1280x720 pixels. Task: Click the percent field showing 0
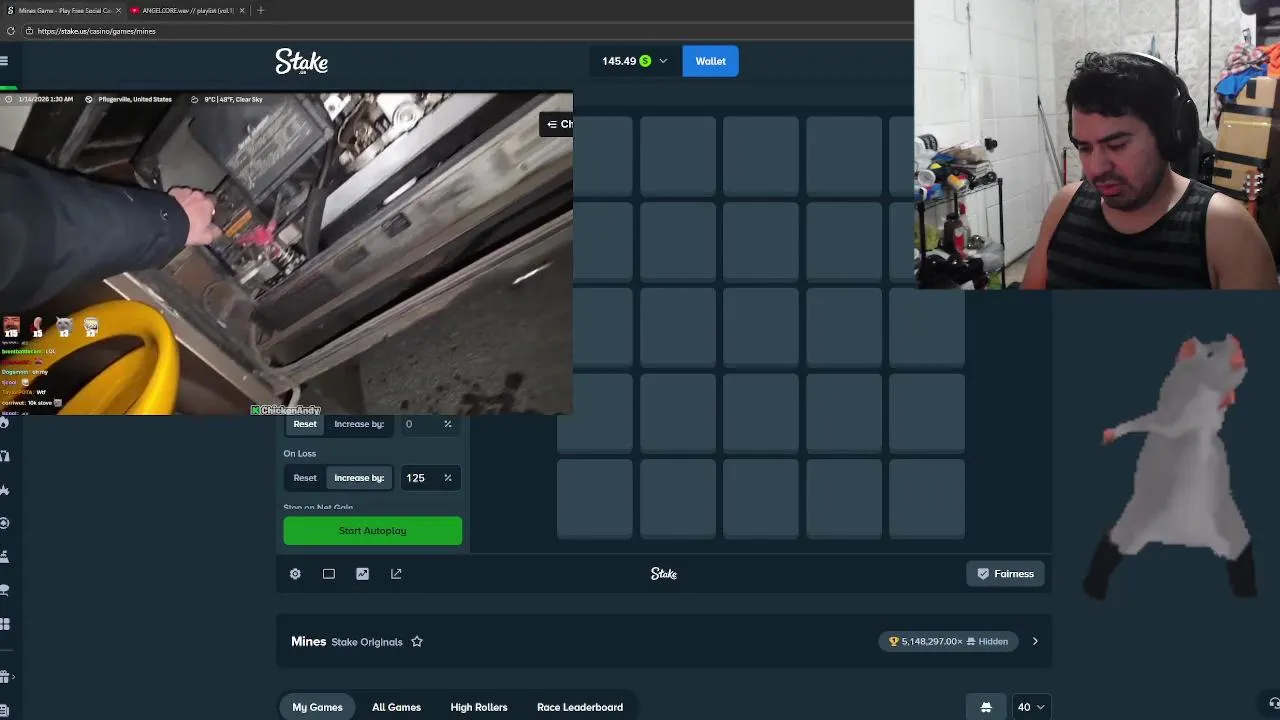[428, 424]
